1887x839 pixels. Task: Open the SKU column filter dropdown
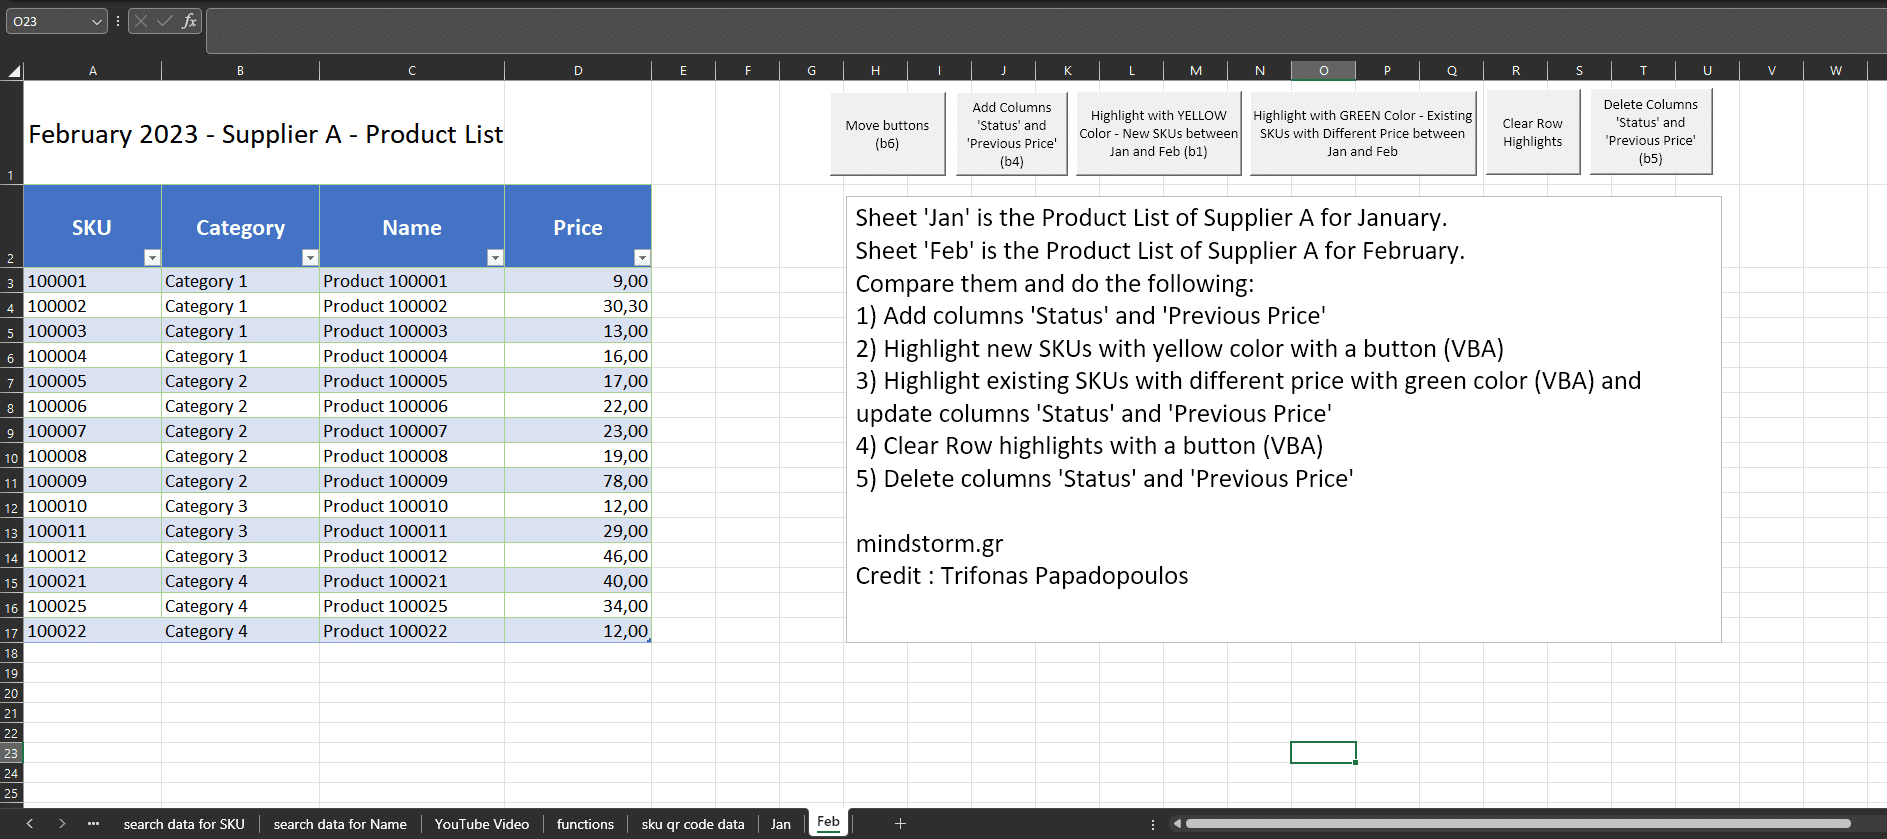(x=151, y=258)
